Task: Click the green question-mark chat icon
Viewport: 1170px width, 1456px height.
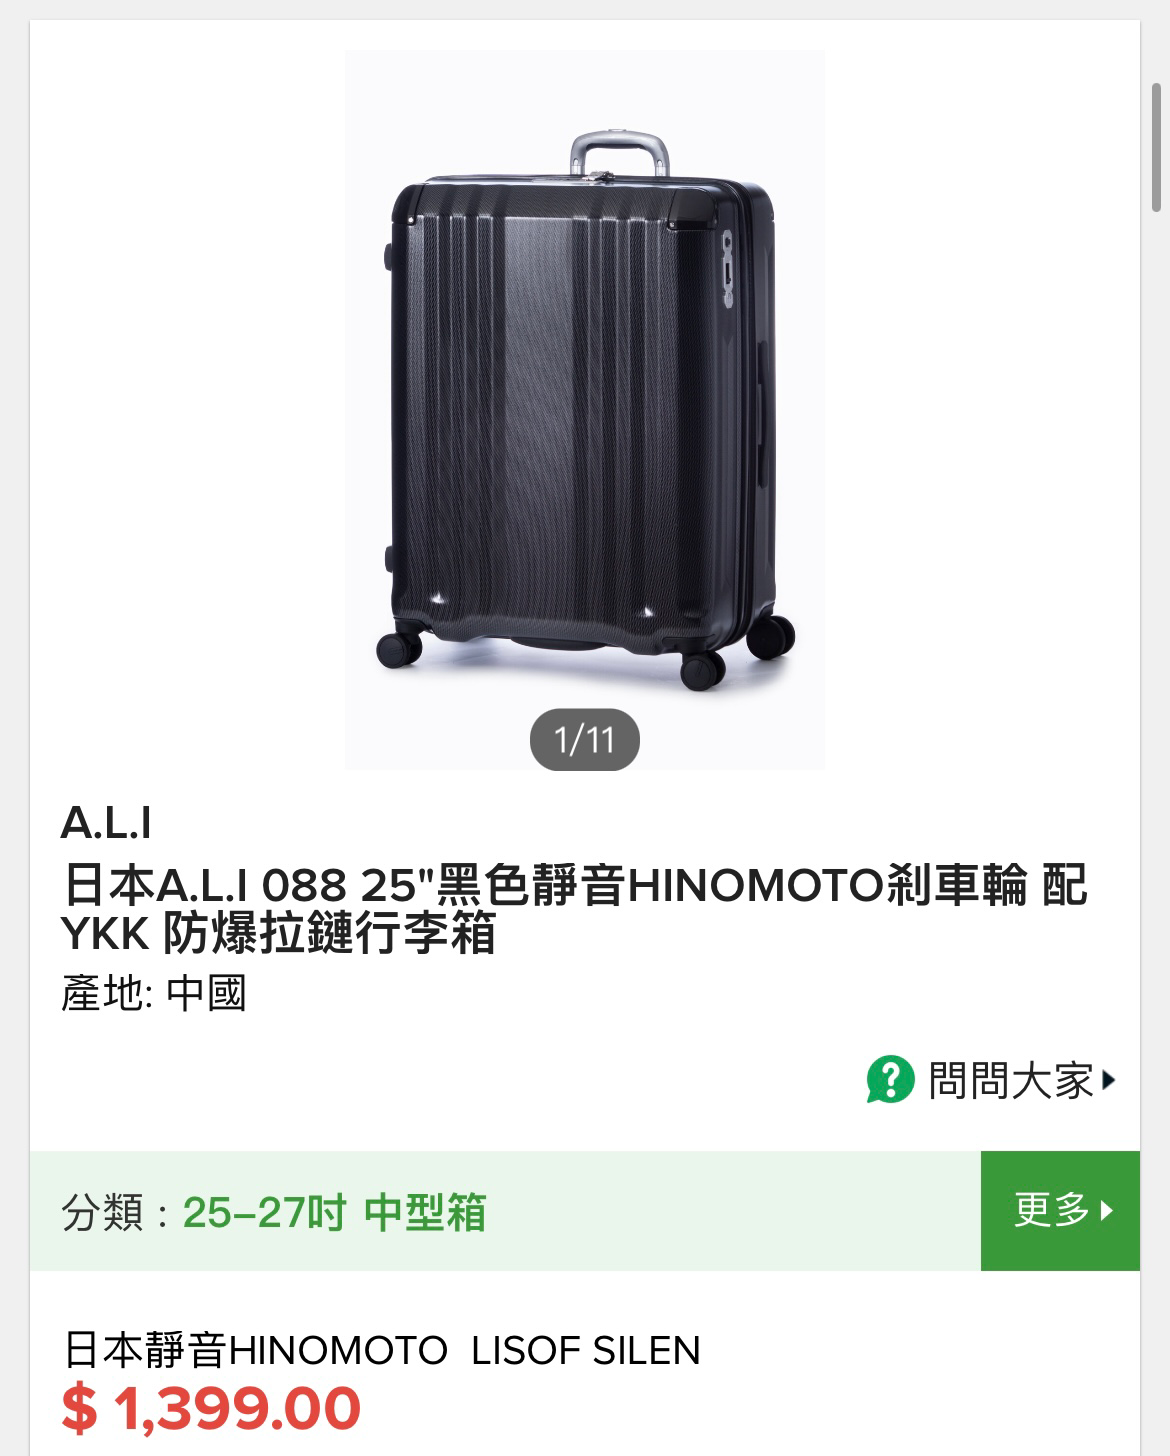Action: pyautogui.click(x=890, y=1080)
